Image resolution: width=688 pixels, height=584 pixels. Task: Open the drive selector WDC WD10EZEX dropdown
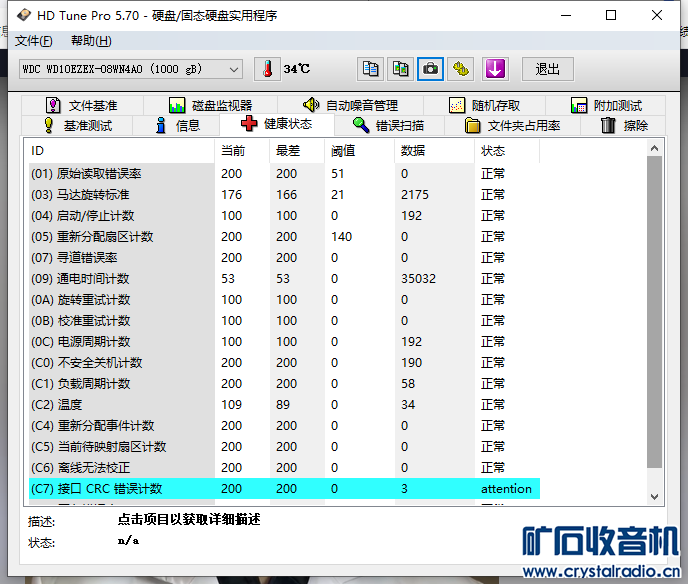click(131, 69)
